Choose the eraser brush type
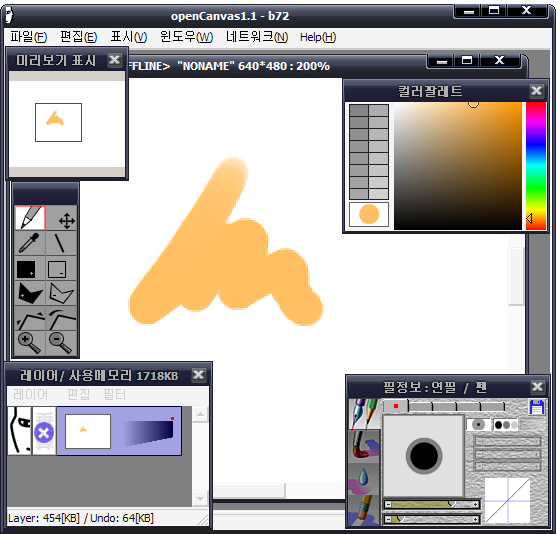The image size is (556, 534). tap(364, 510)
